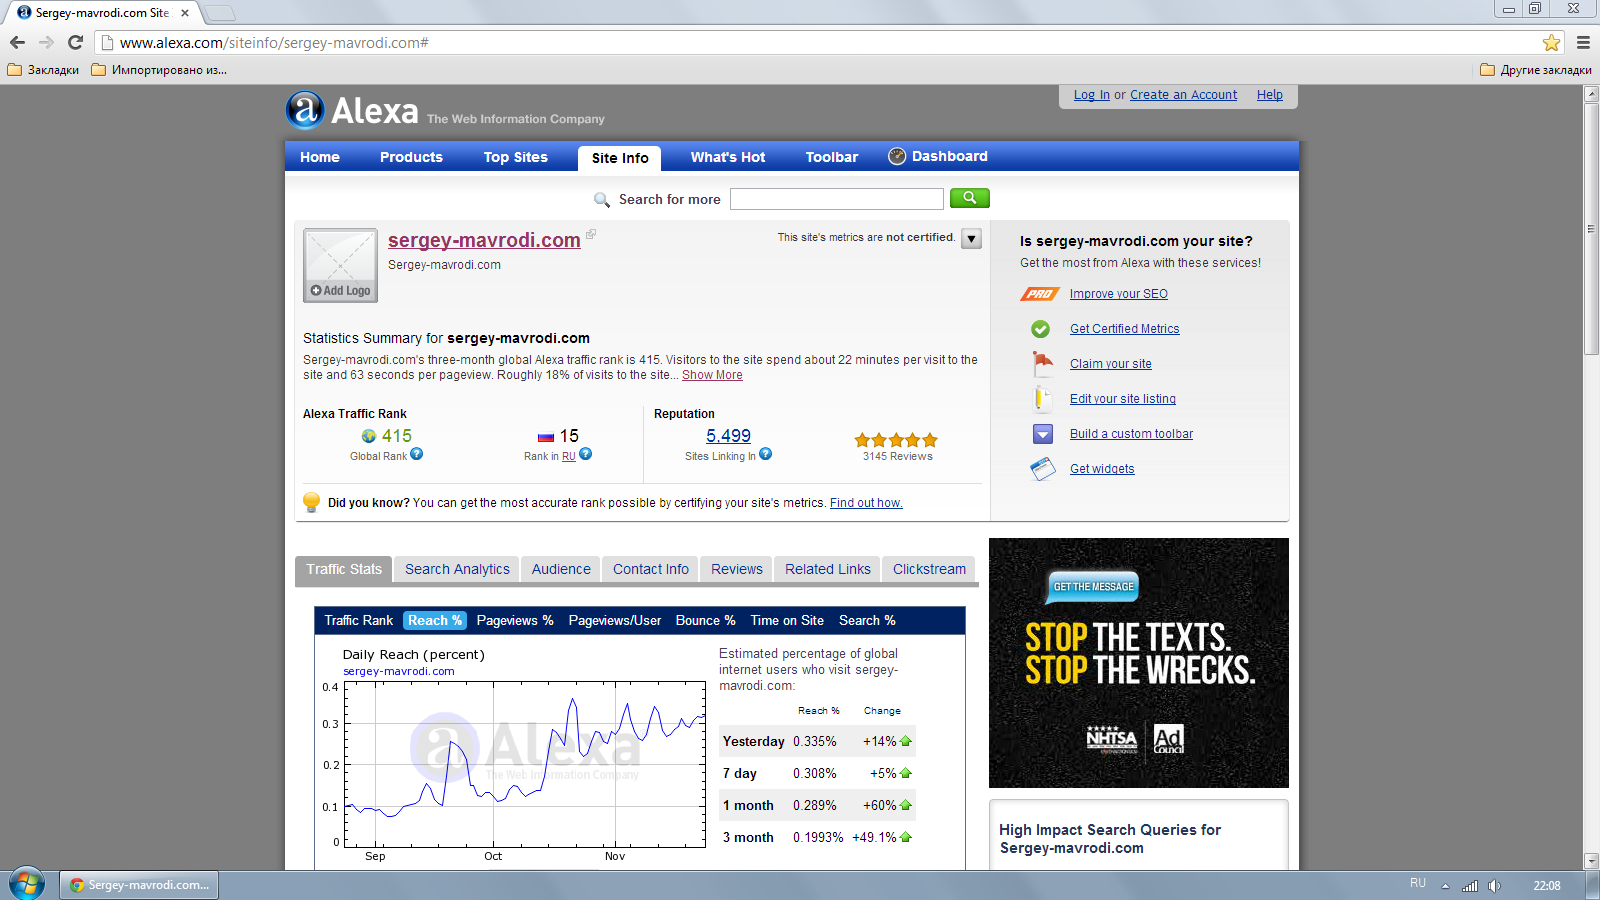Bookmark page with the star icon

(x=1551, y=43)
